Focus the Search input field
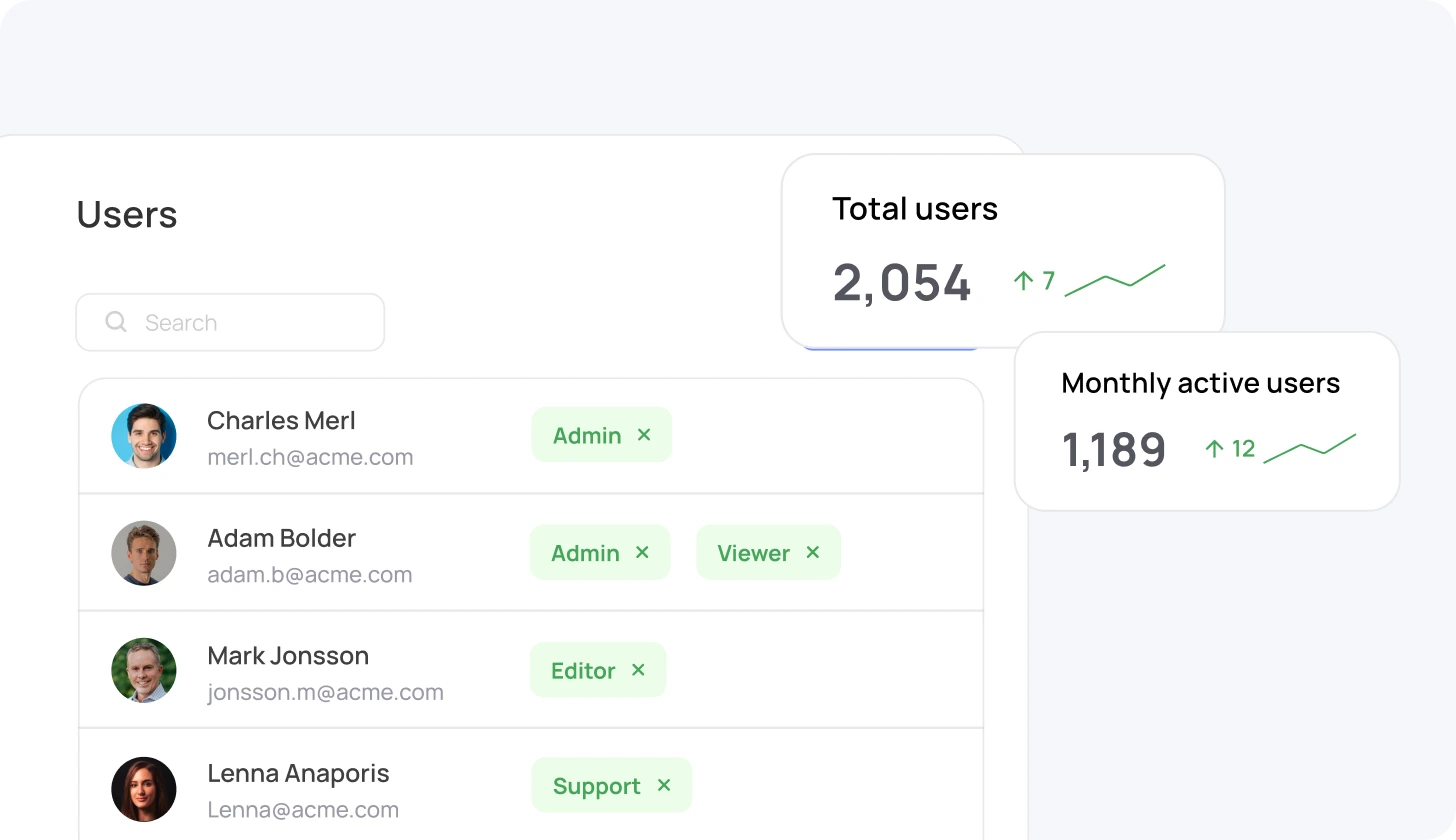 tap(250, 322)
